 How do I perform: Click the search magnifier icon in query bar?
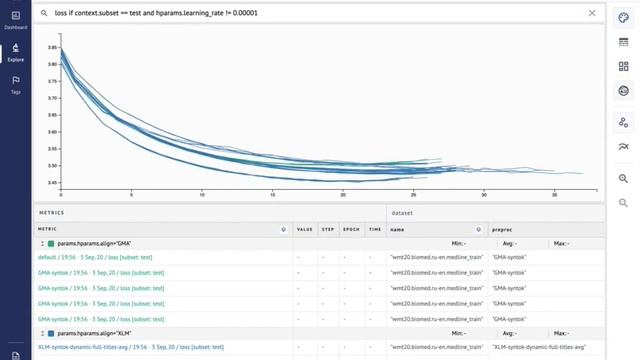pyautogui.click(x=44, y=13)
